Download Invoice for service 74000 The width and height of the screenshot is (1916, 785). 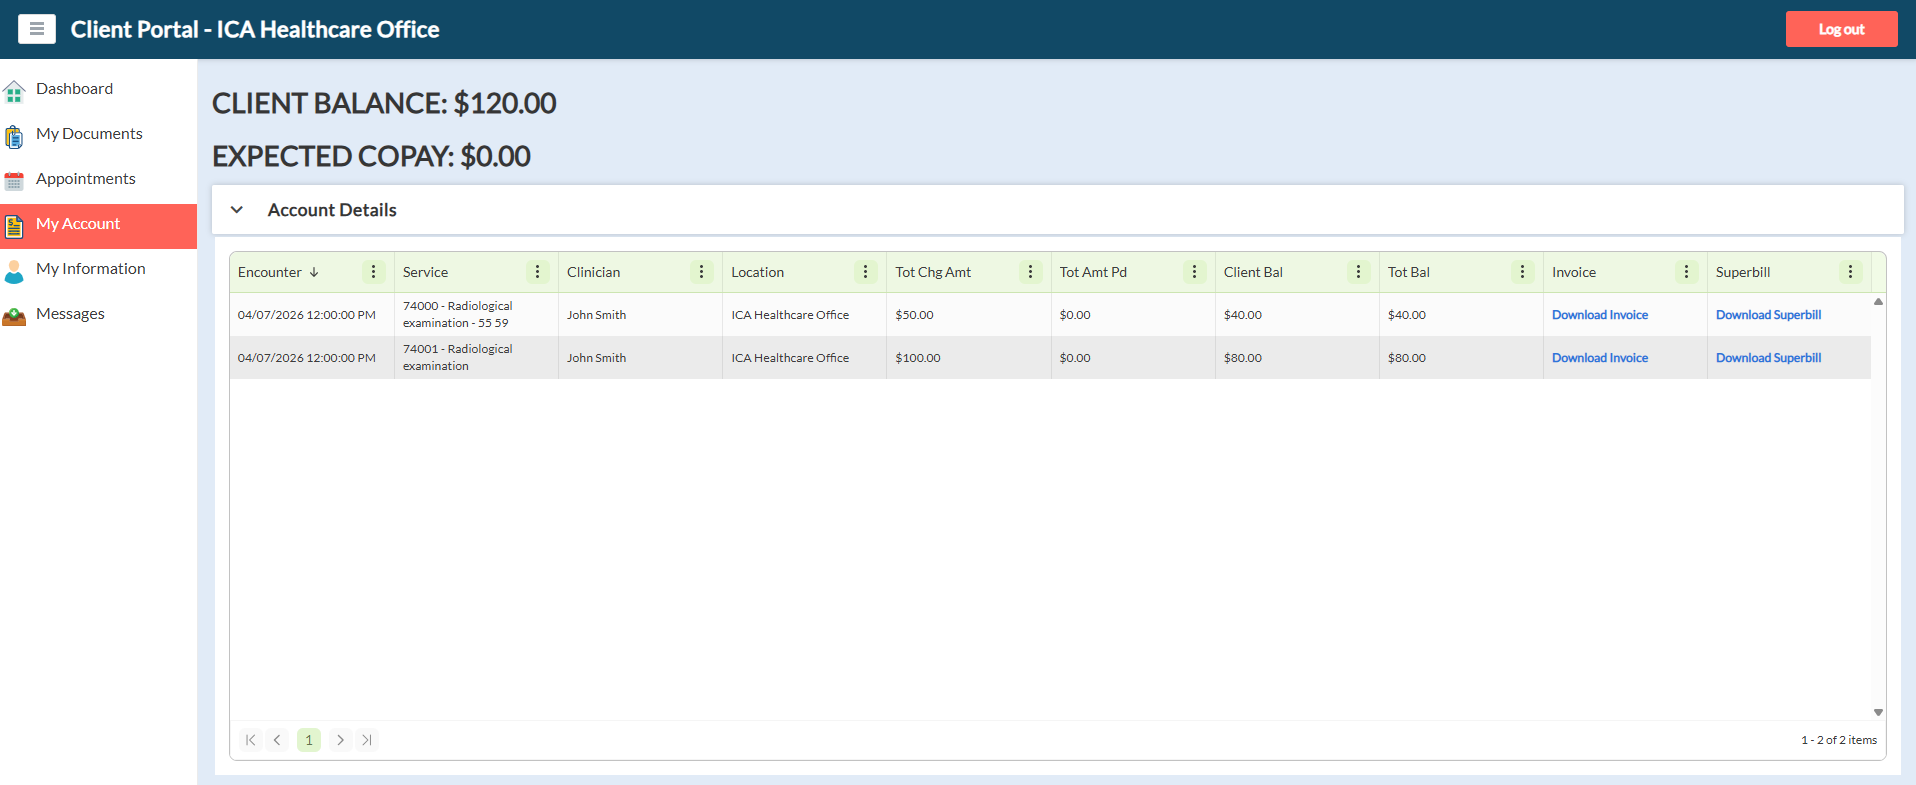(x=1599, y=315)
